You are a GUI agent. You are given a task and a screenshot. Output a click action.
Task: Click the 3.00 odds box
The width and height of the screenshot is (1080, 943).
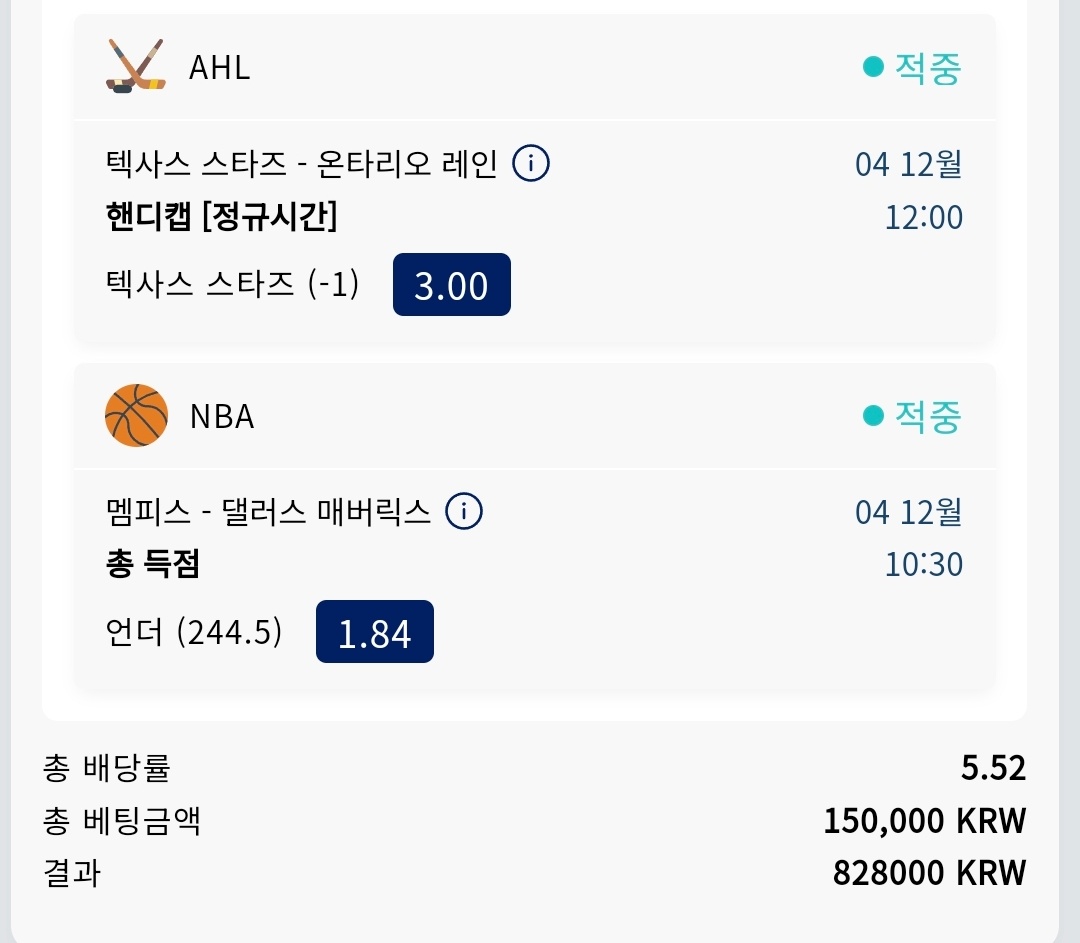pyautogui.click(x=451, y=285)
